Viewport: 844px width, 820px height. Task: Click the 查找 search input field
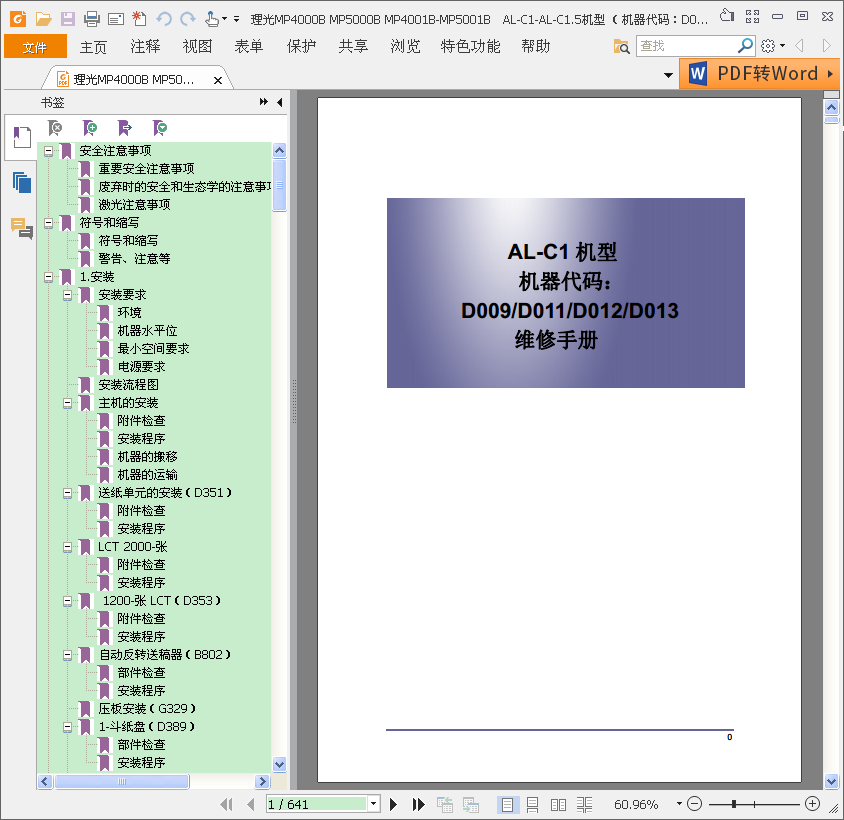coord(687,46)
